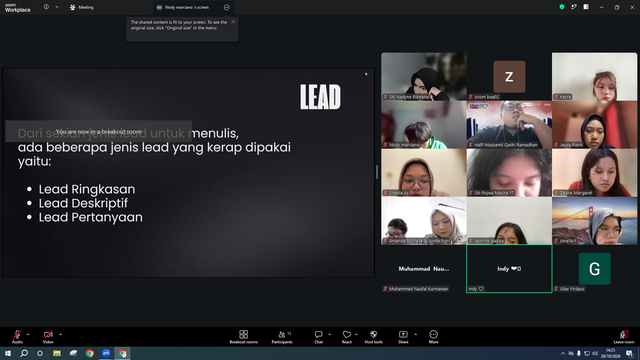Screen dimensions: 640x360
Task: Select Siti Nadyne Rizkana's video tile
Action: click(x=424, y=76)
